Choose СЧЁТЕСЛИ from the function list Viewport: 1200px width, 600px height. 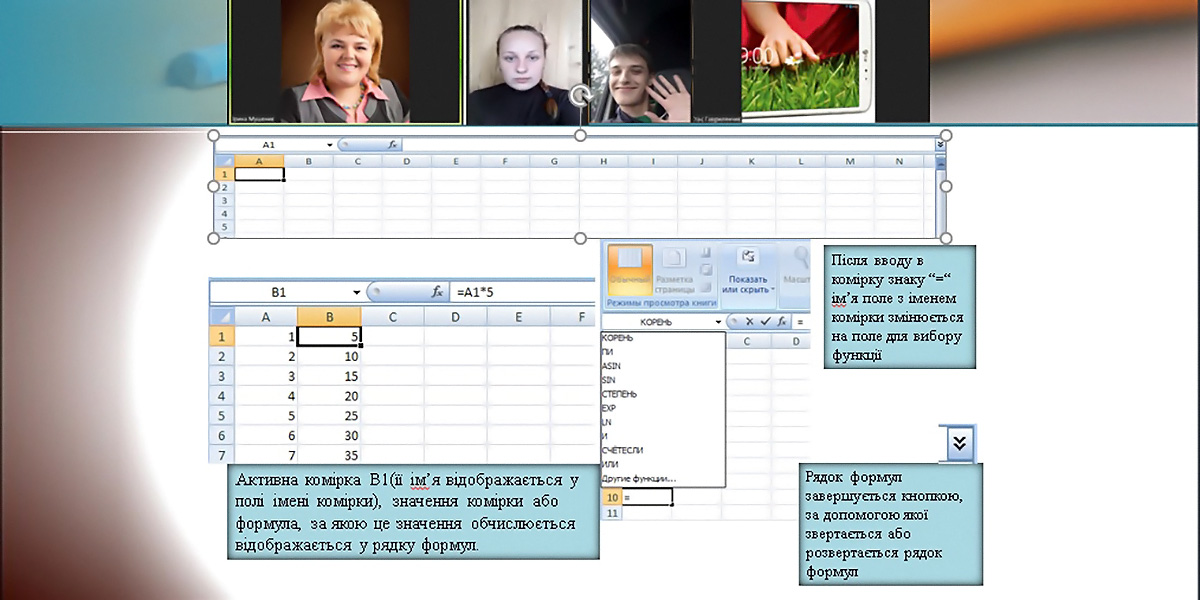pyautogui.click(x=624, y=449)
